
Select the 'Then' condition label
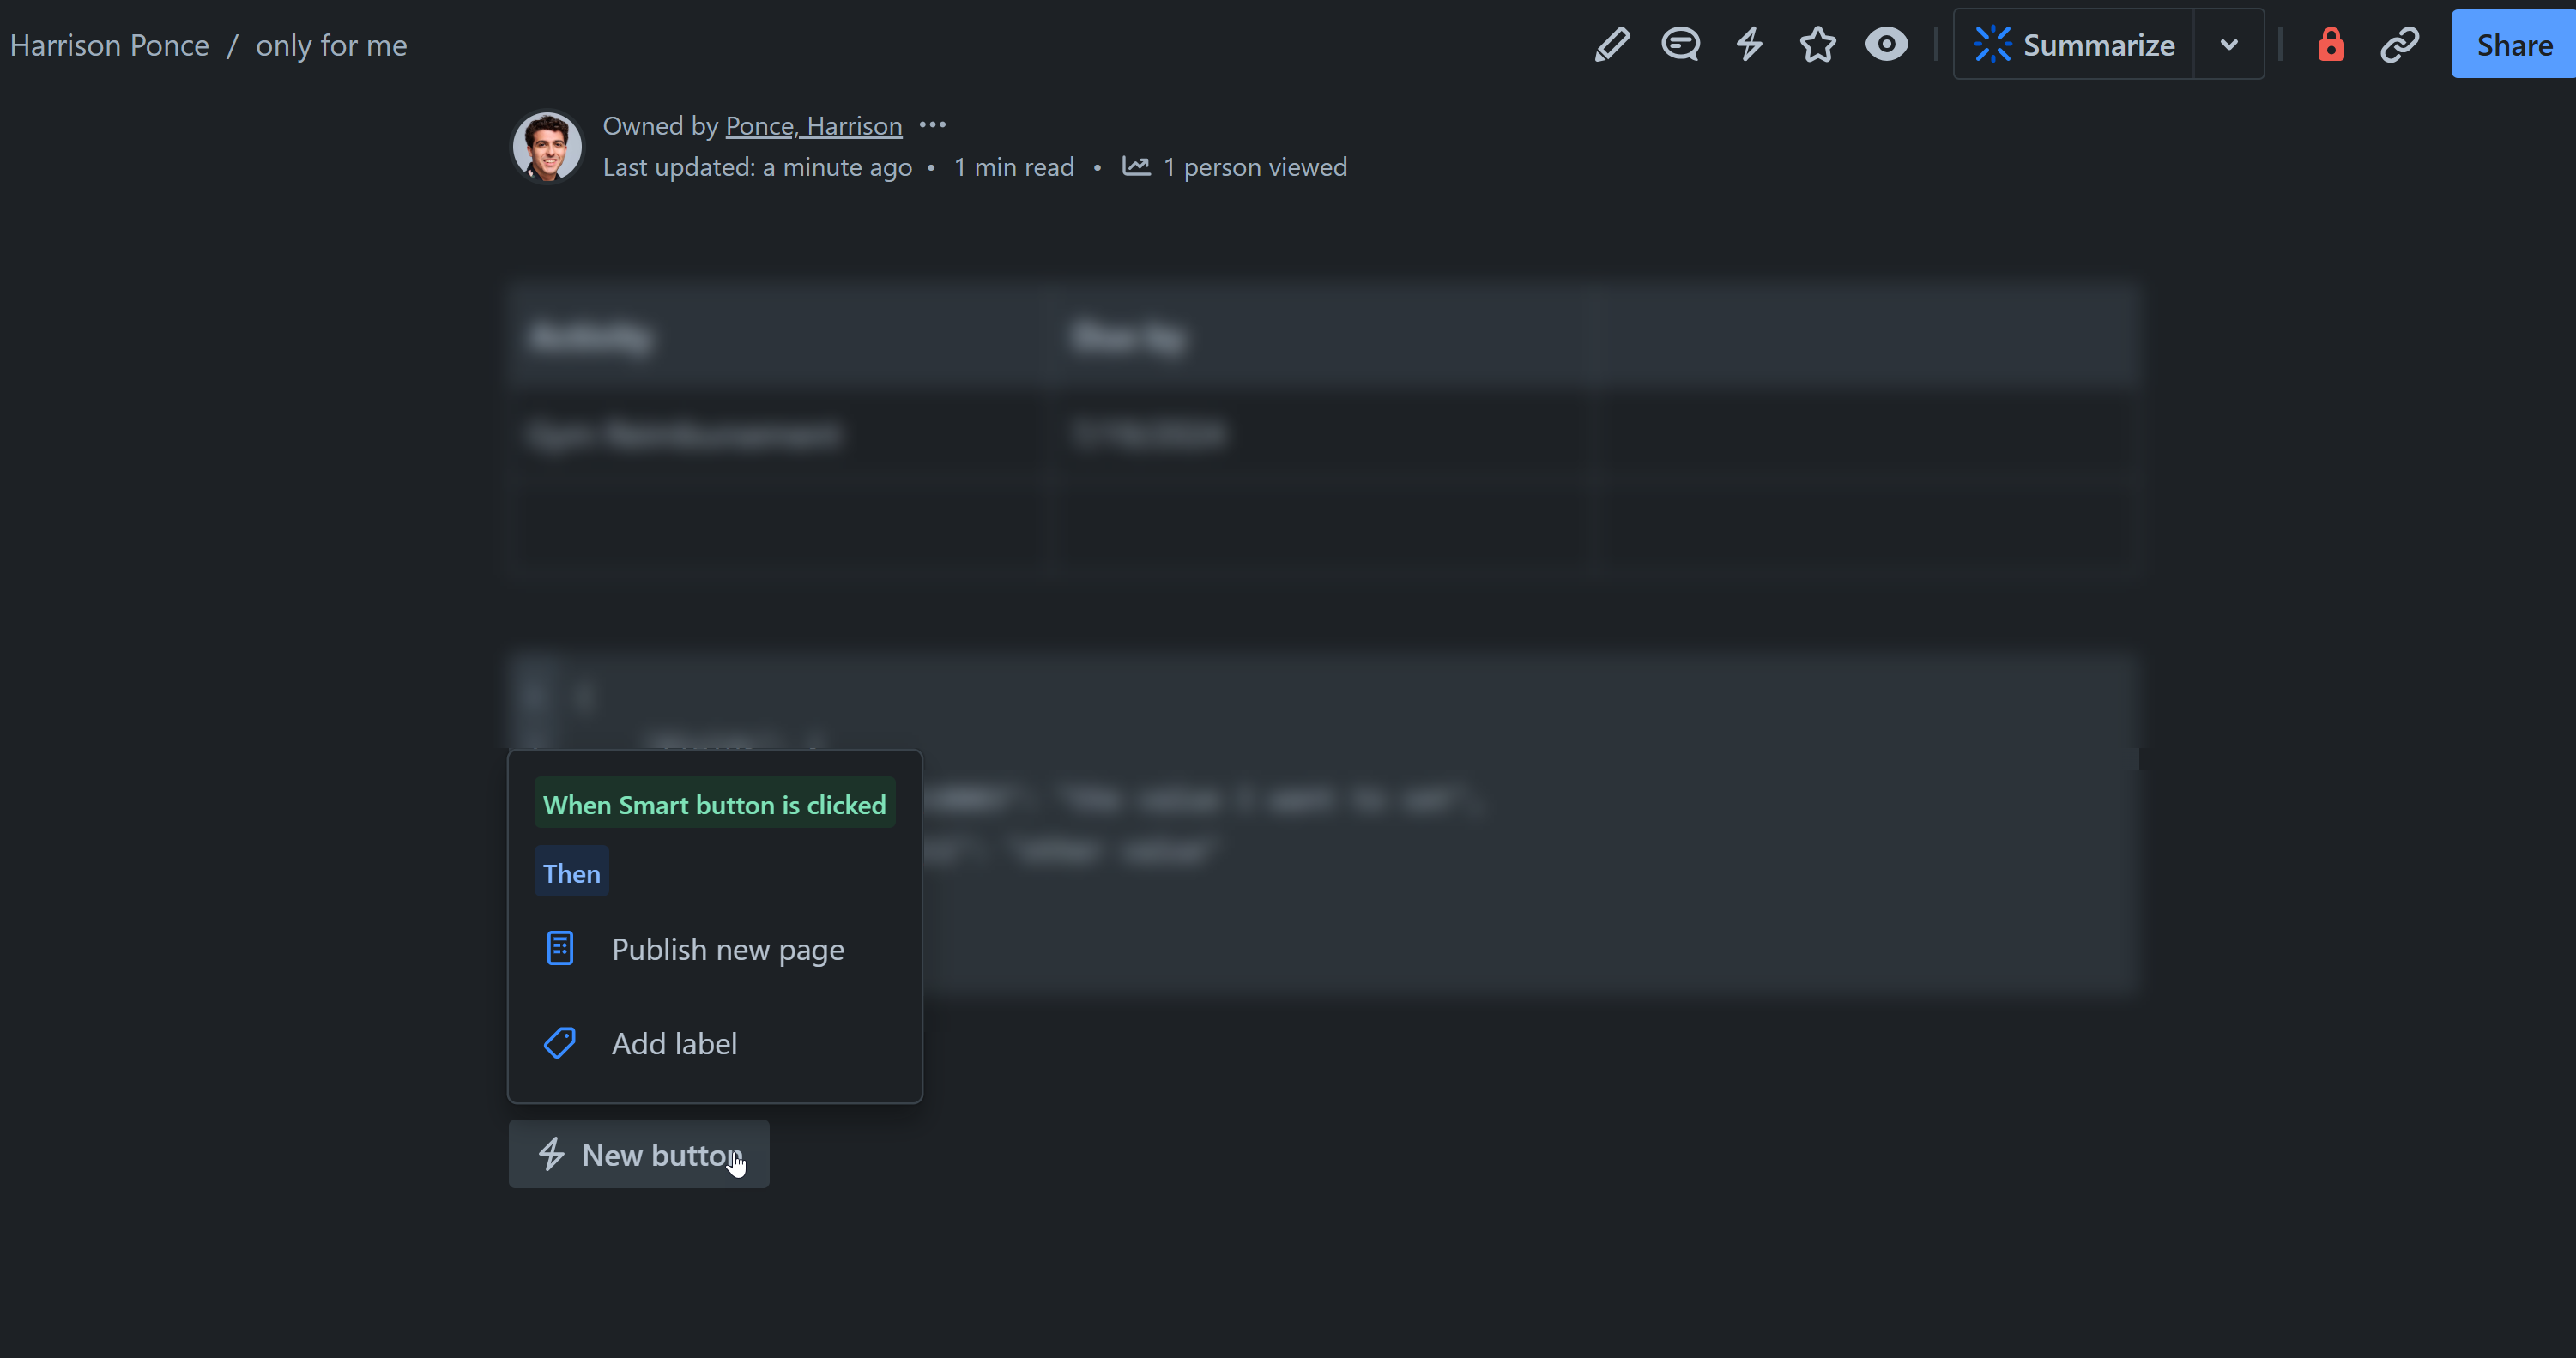[x=571, y=871]
